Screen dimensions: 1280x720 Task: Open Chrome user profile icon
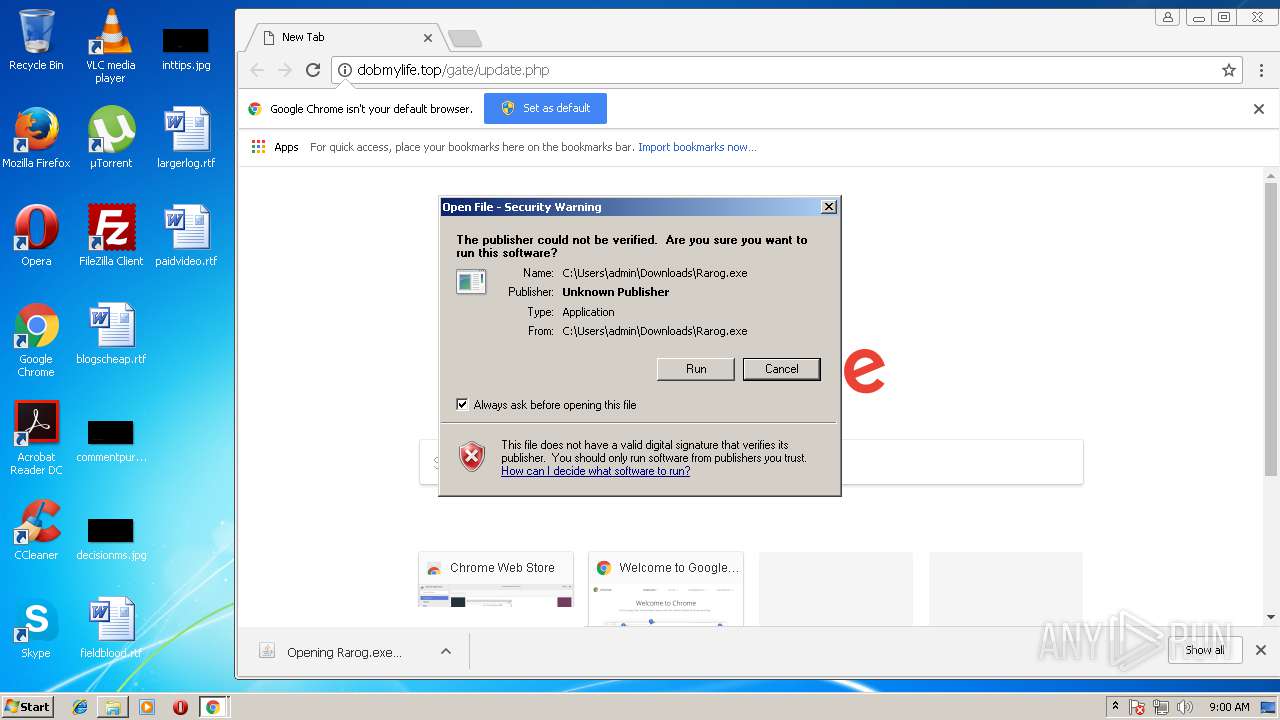click(1167, 17)
